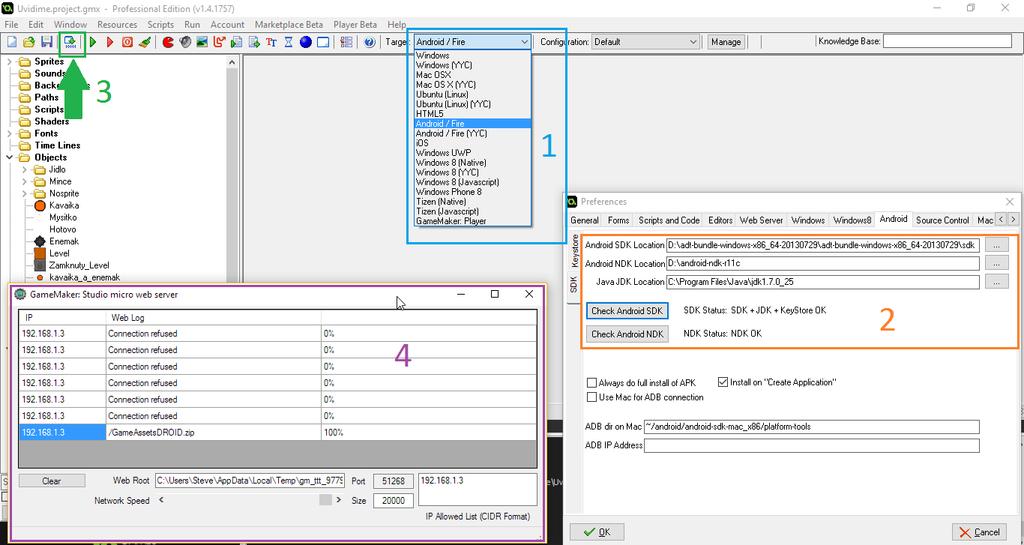
Task: Click the Clean build broom icon
Action: click(x=145, y=42)
